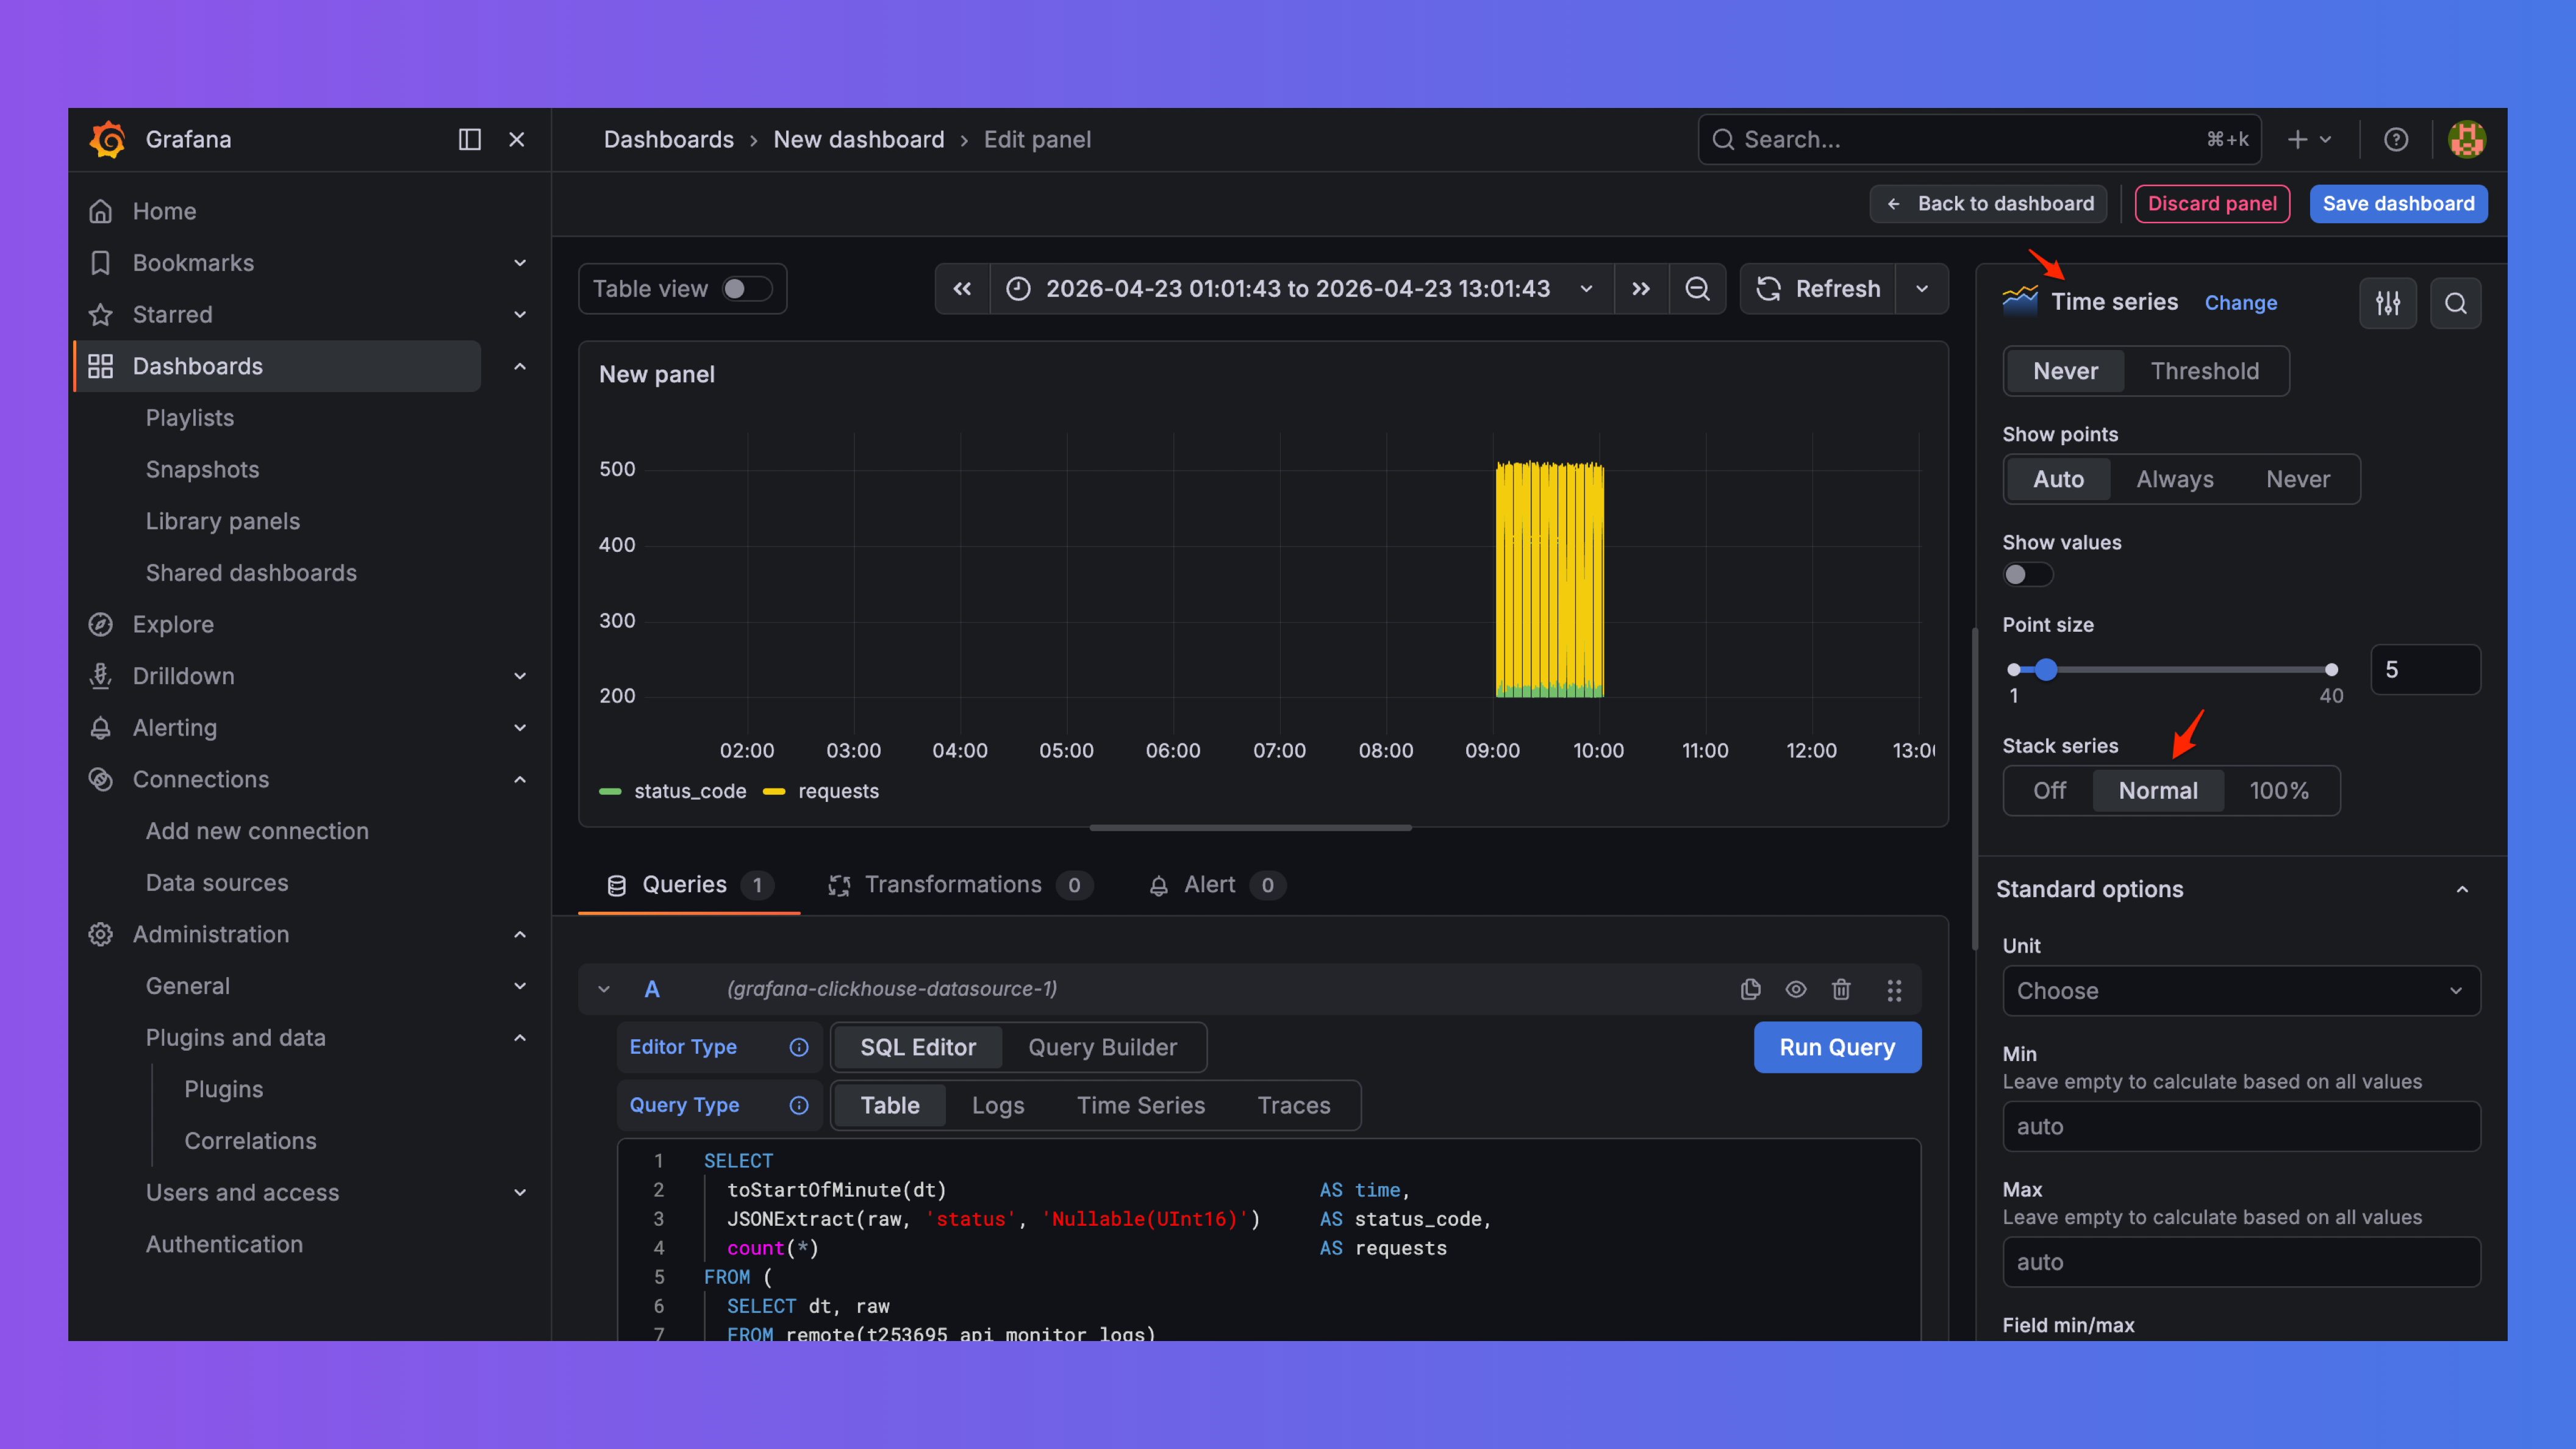Click the Connections sidebar icon
Screen dimensions: 2576x1449
click(x=100, y=779)
